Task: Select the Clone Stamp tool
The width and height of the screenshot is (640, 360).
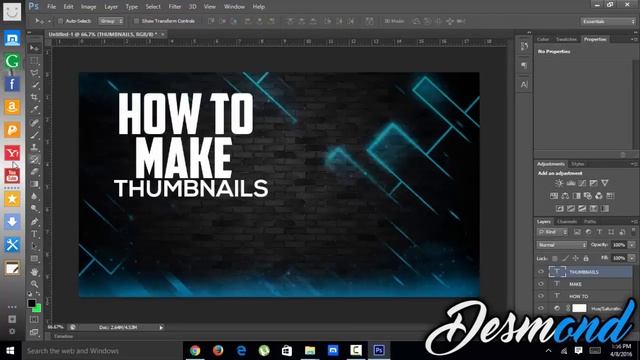Action: click(34, 147)
